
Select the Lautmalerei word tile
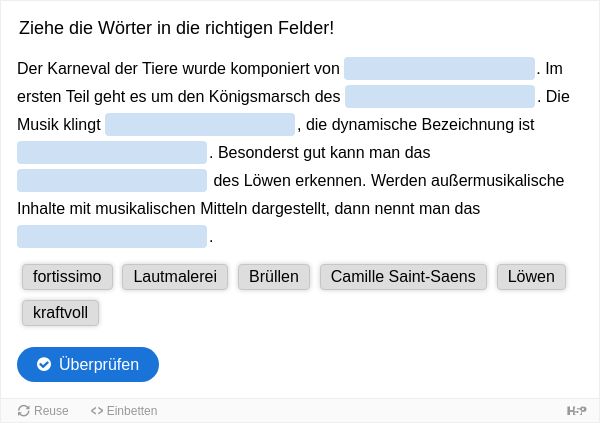pos(175,277)
